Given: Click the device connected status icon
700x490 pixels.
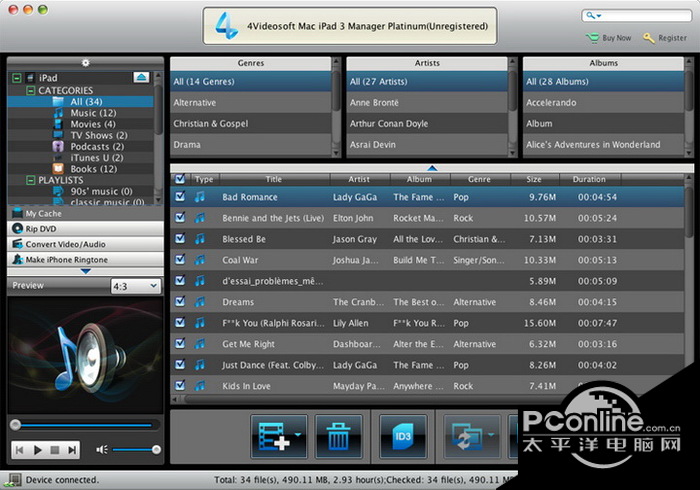Looking at the screenshot, I should click(13, 480).
